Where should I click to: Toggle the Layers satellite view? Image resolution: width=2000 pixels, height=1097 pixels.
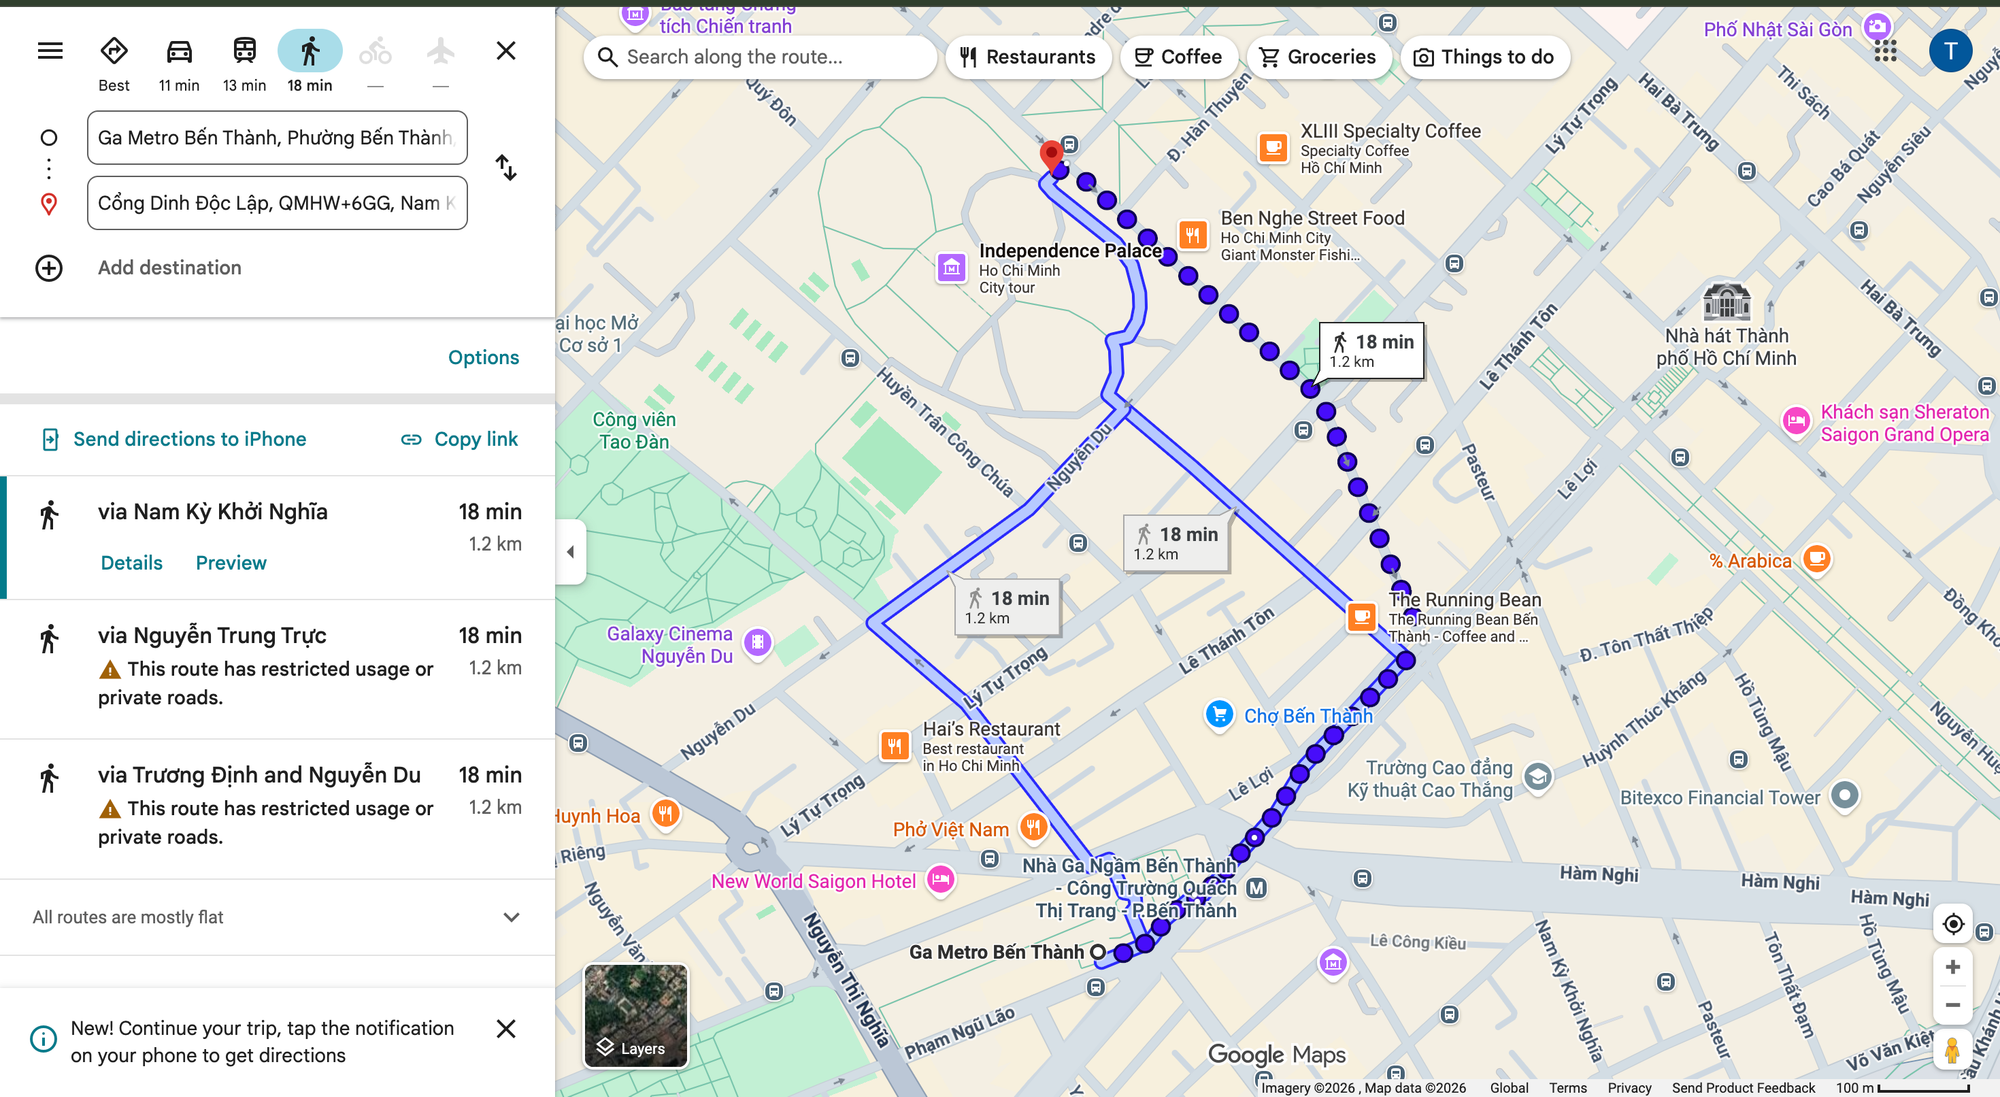point(635,1017)
